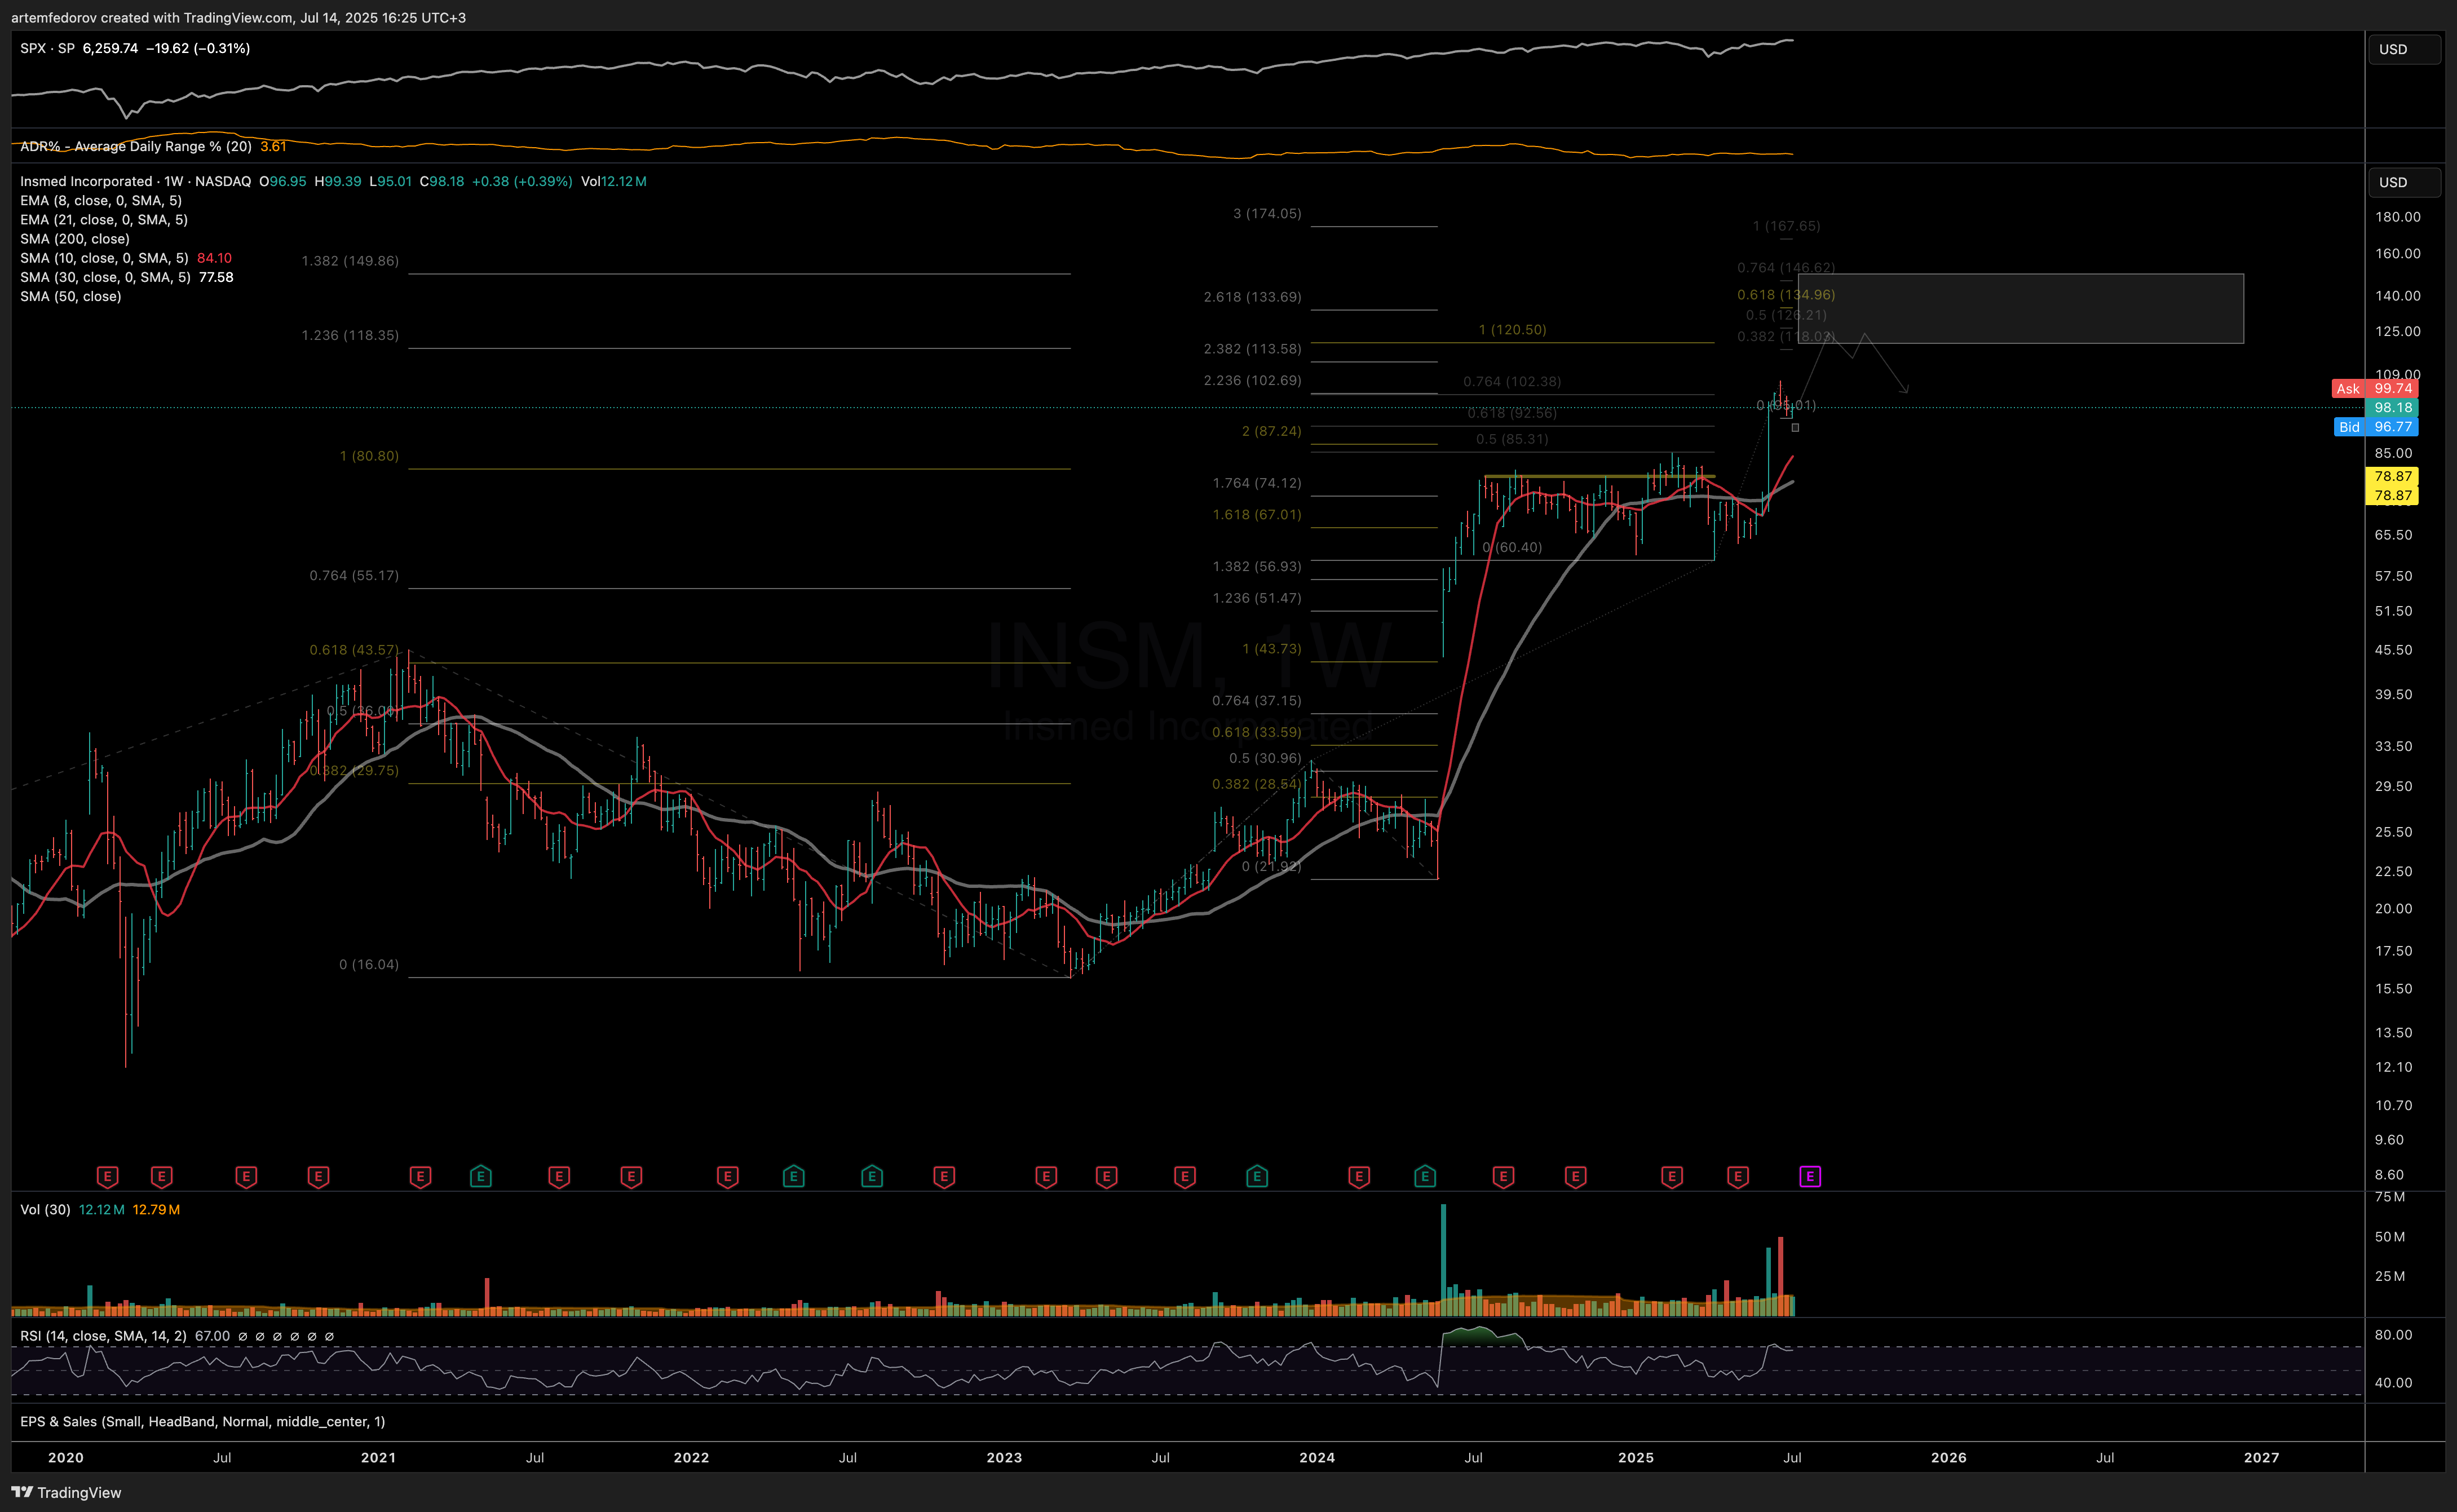This screenshot has width=2457, height=1512.
Task: Click the 0 (60.40) Fibonacci label
Action: click(1512, 547)
